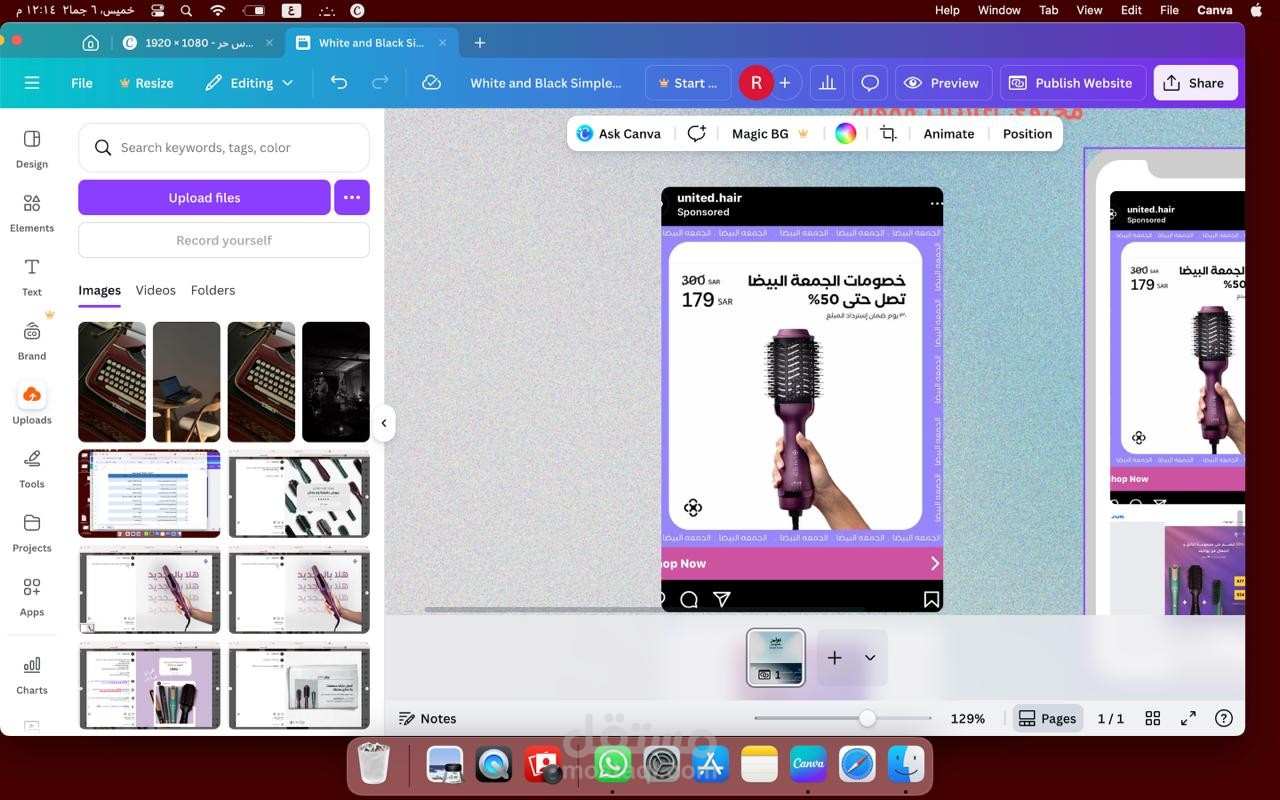This screenshot has height=800, width=1280.
Task: Open the insights chart icon
Action: (x=827, y=83)
